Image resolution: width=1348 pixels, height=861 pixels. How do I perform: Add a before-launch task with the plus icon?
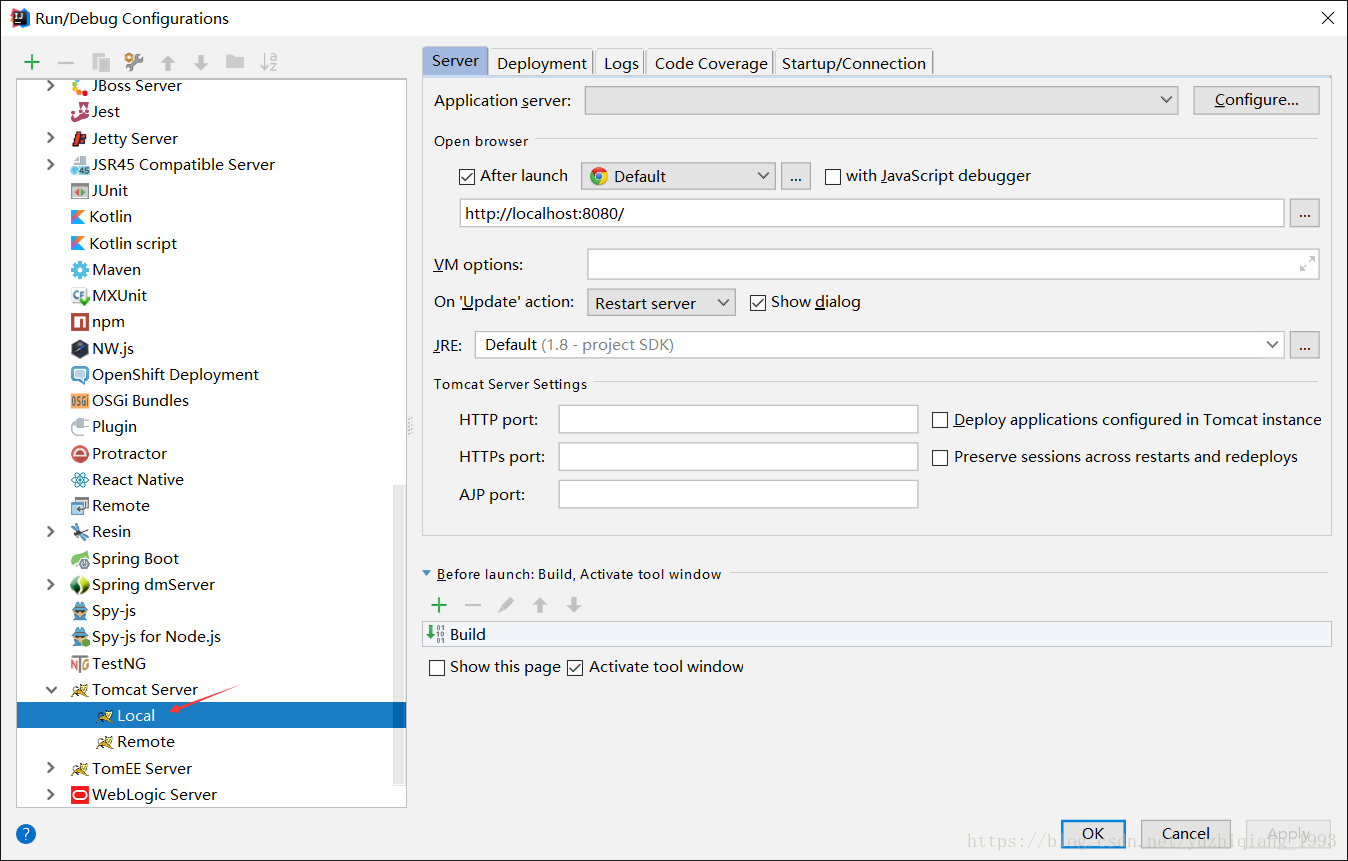tap(438, 605)
